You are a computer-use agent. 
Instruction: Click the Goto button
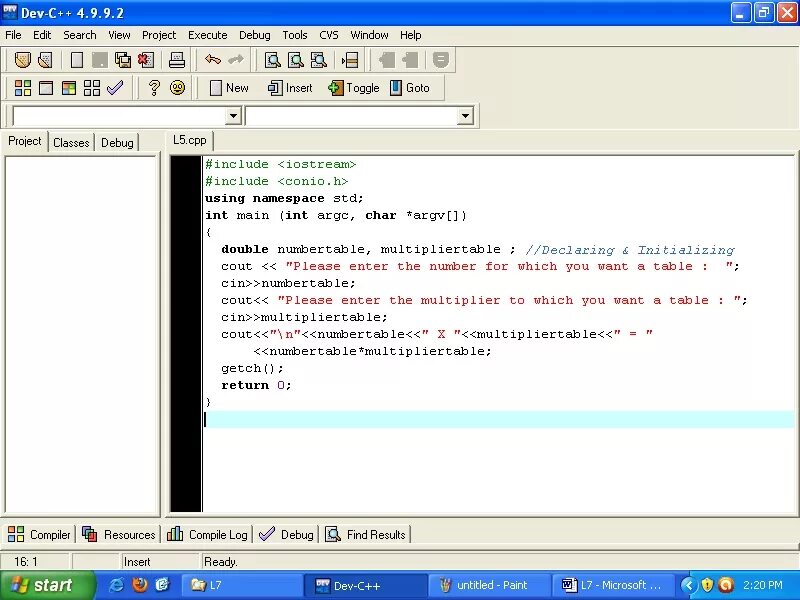413,88
